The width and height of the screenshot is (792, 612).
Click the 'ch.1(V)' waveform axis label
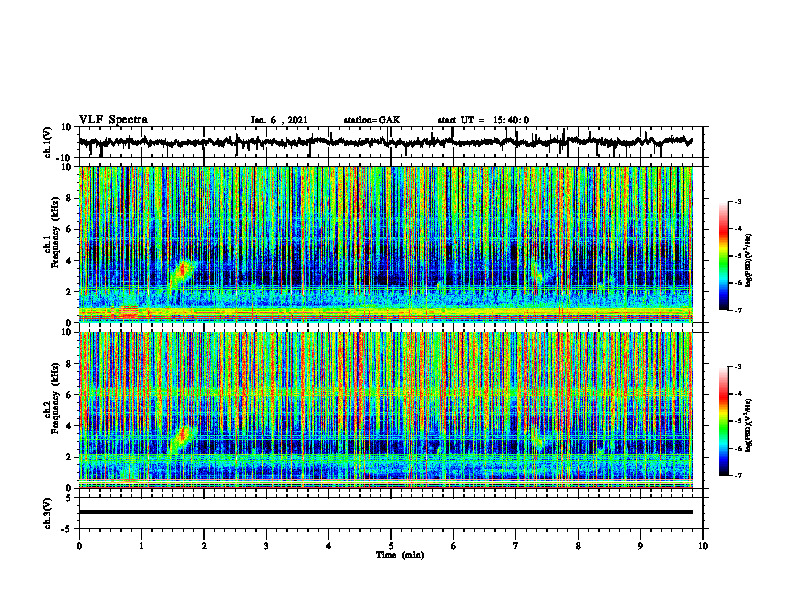click(48, 142)
